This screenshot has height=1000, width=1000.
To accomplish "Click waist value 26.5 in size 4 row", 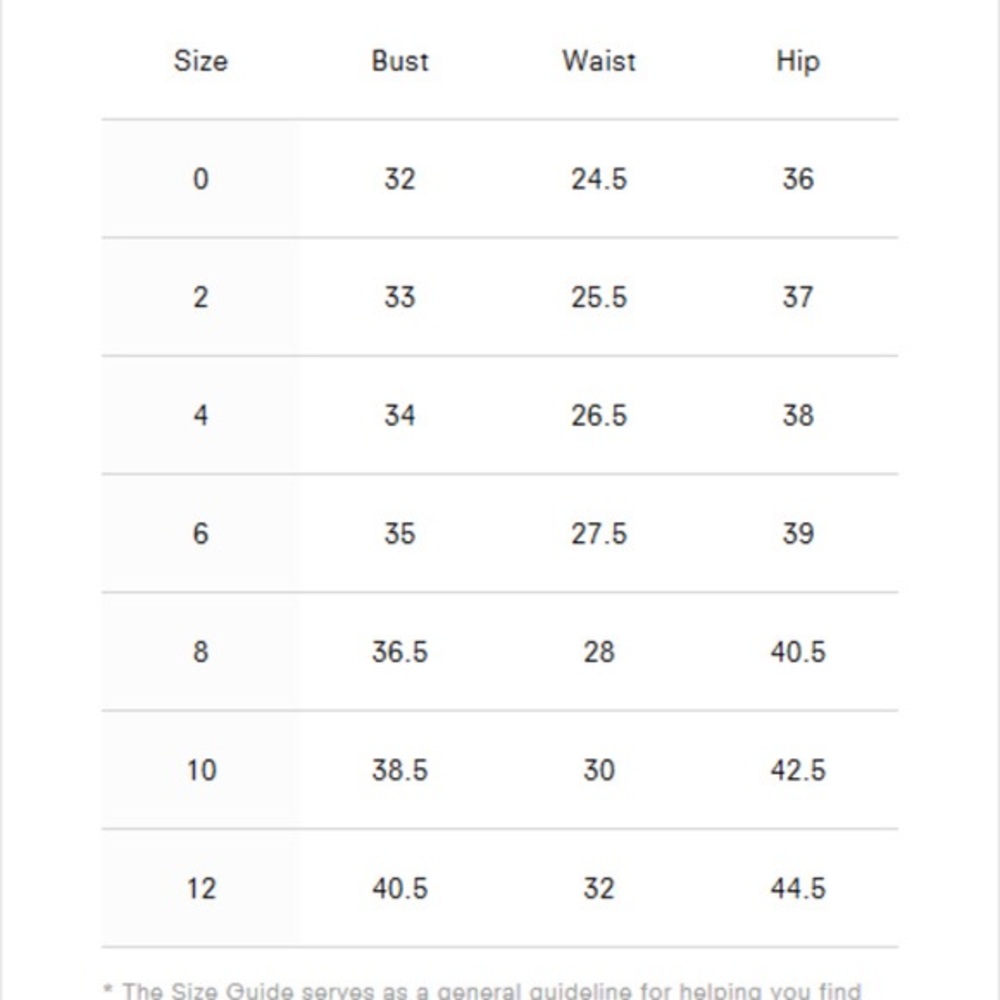I will point(599,415).
